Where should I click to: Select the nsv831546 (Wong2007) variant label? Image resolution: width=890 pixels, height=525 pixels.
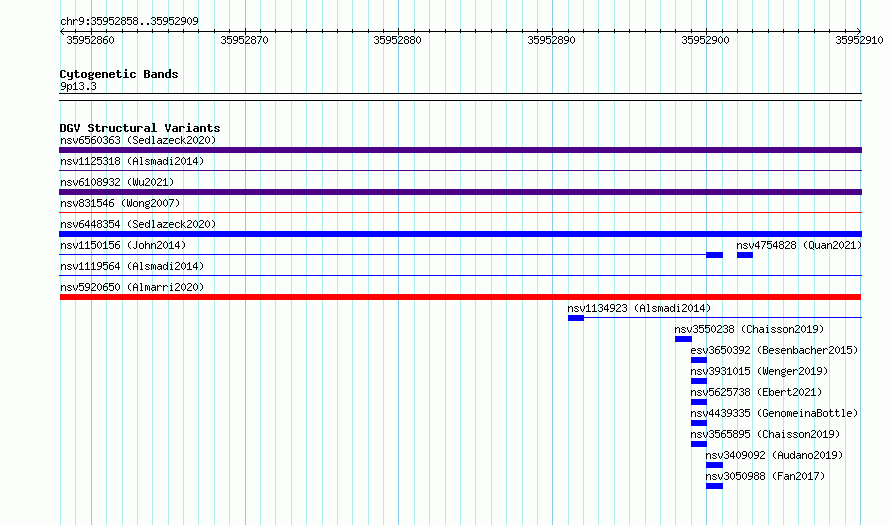[x=120, y=203]
